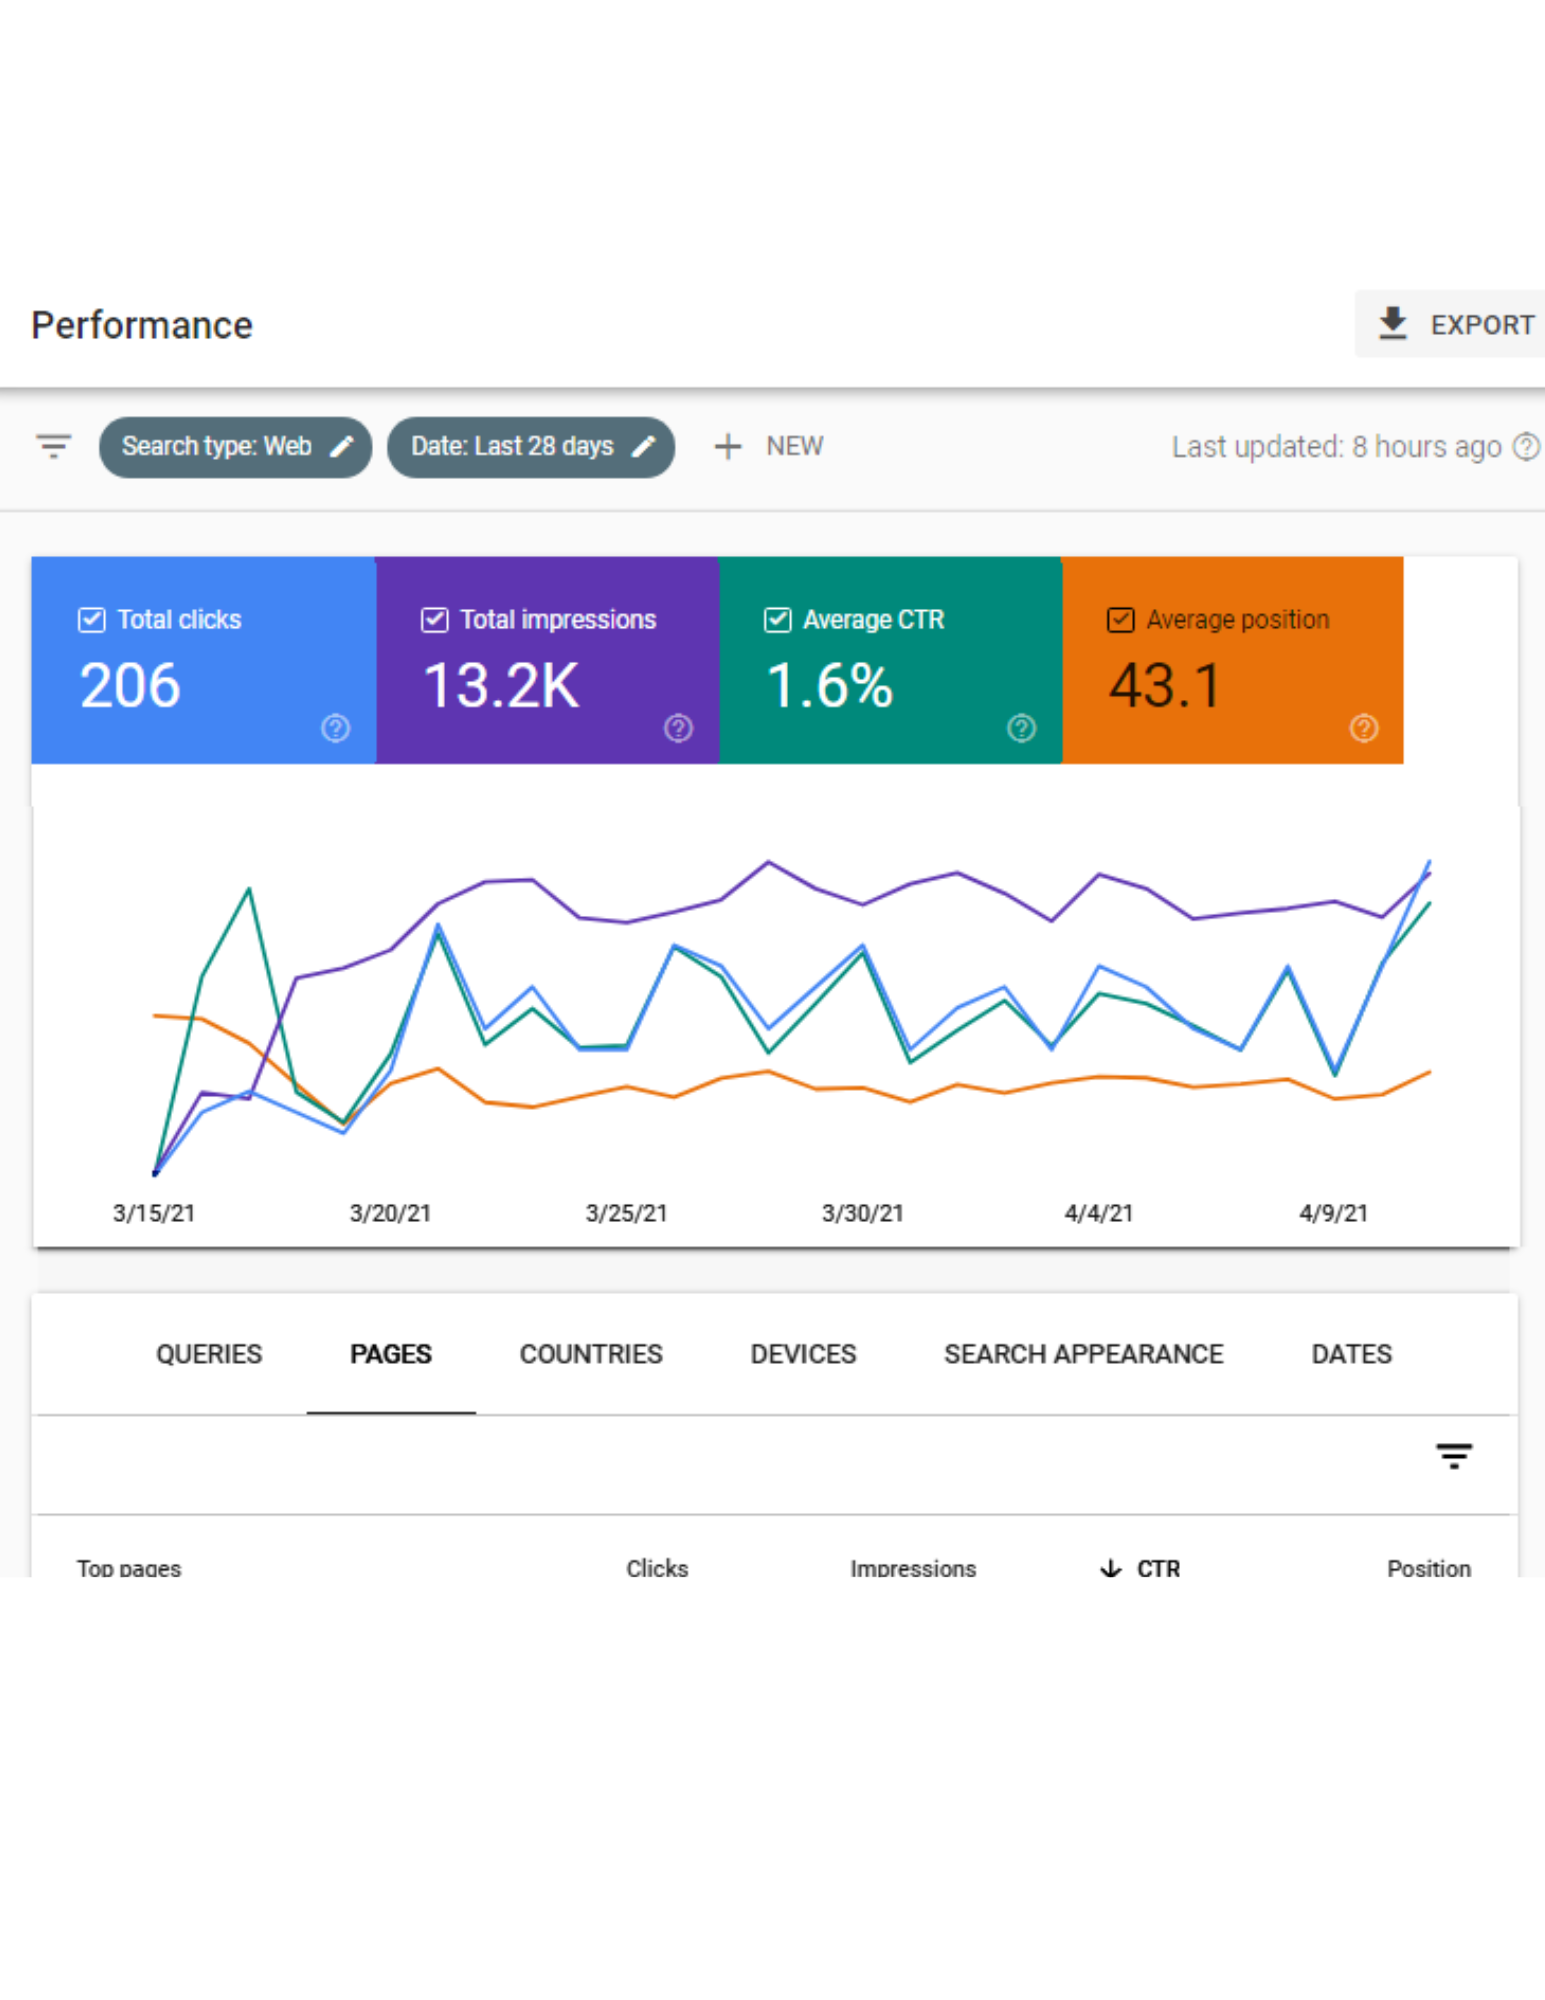Click the Last updated: 8 hours ago text

coord(1336,446)
